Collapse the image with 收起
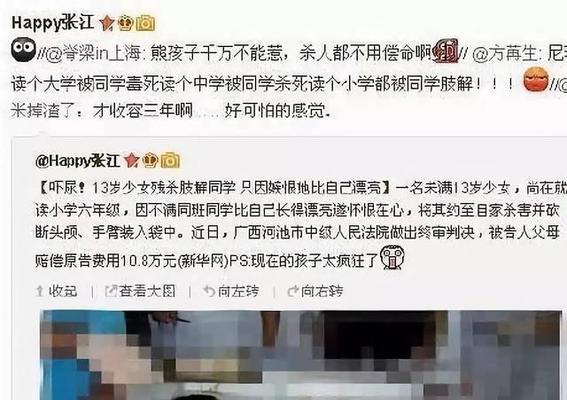Image resolution: width=567 pixels, height=400 pixels. 57,291
